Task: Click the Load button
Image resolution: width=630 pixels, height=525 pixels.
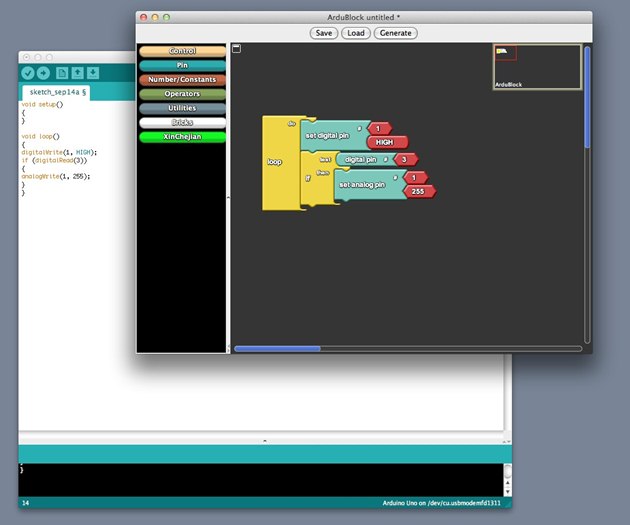Action: 356,33
